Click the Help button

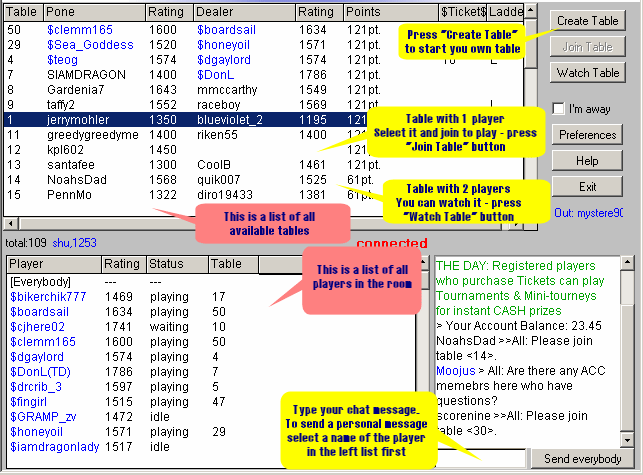click(x=586, y=161)
